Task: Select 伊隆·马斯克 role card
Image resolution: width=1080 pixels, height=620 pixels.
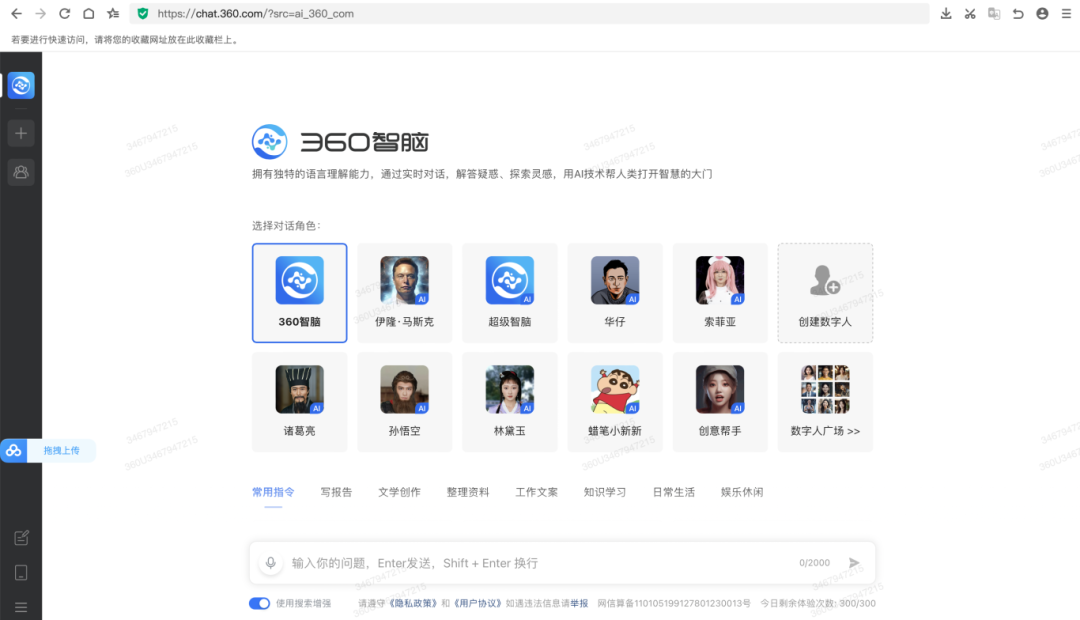Action: [x=404, y=293]
